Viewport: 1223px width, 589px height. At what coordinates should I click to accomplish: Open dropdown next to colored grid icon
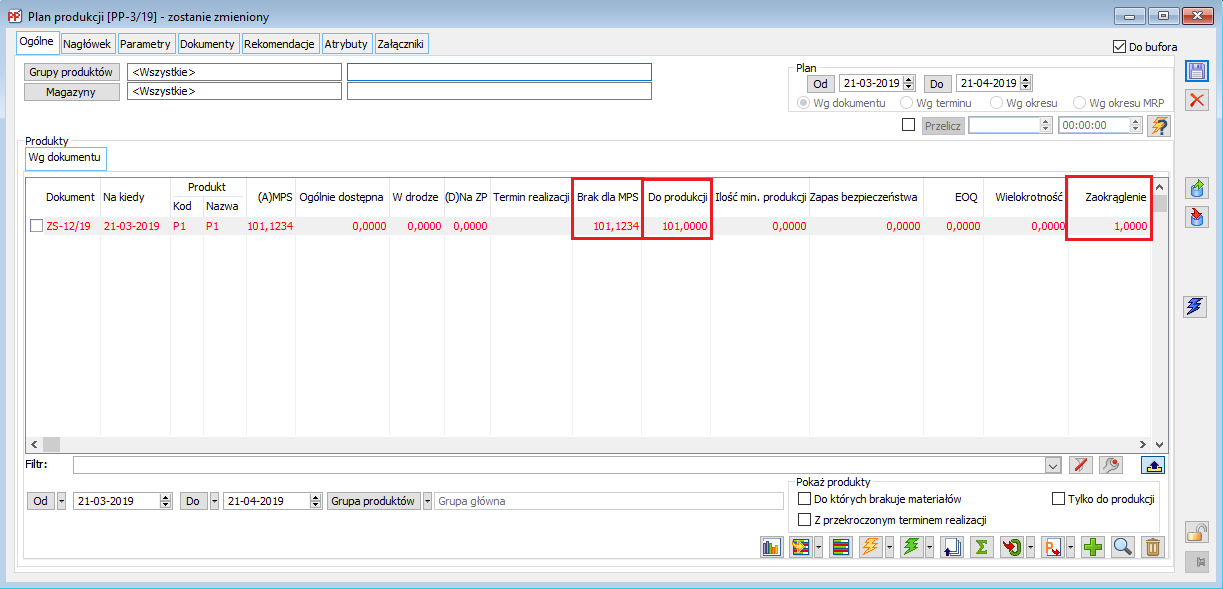(816, 547)
